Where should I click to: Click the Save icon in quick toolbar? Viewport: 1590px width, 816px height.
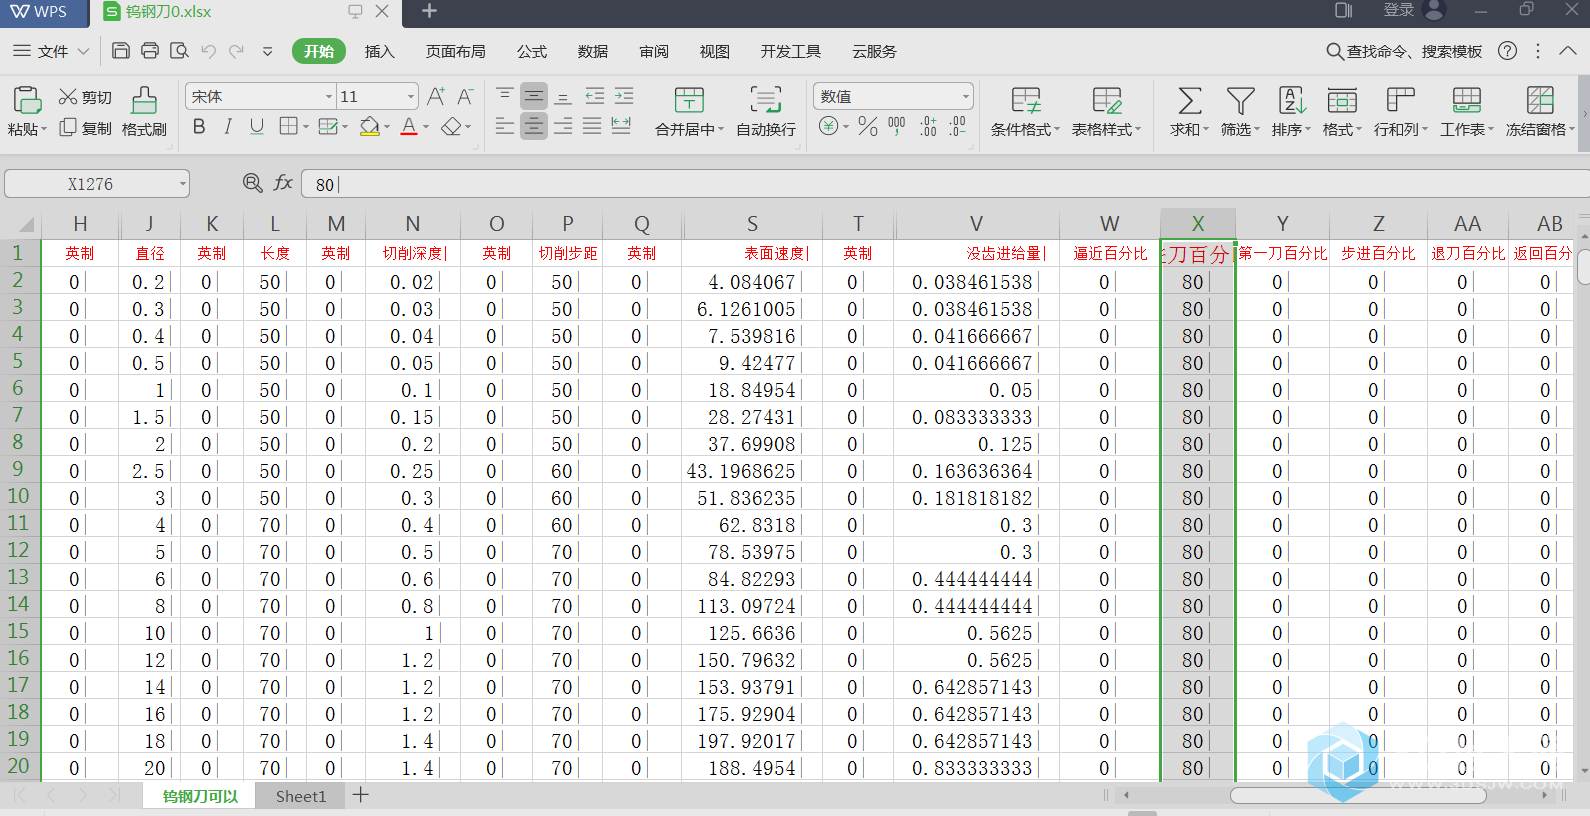click(120, 51)
